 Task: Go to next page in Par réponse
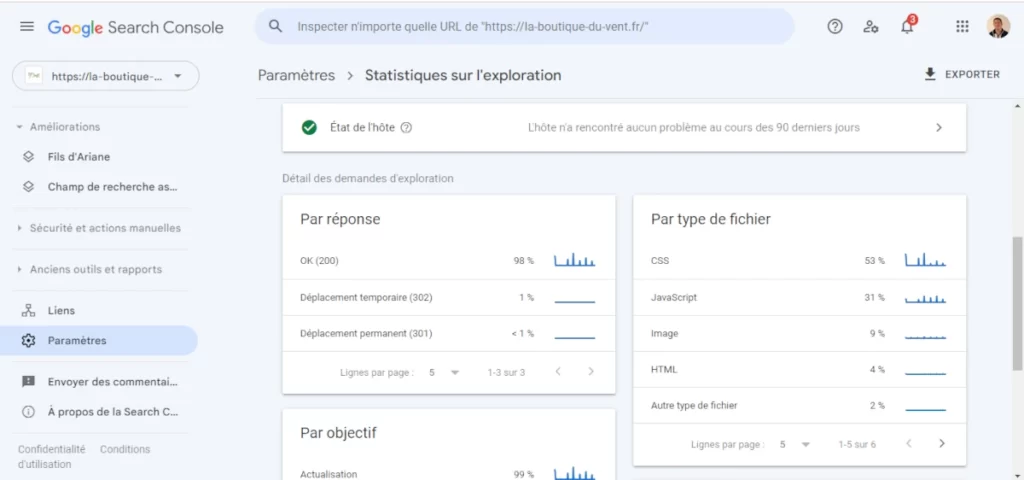[x=591, y=372]
